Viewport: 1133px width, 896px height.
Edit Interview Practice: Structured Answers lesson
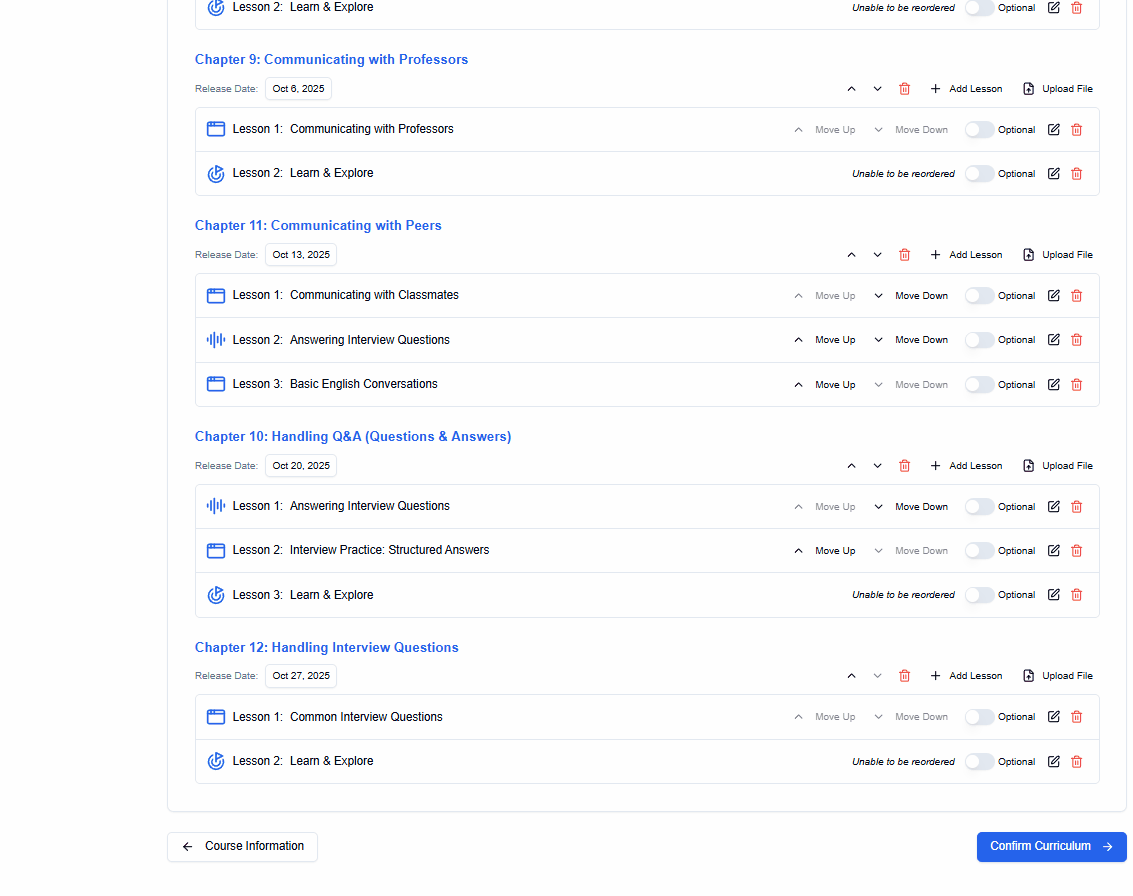[1053, 551]
